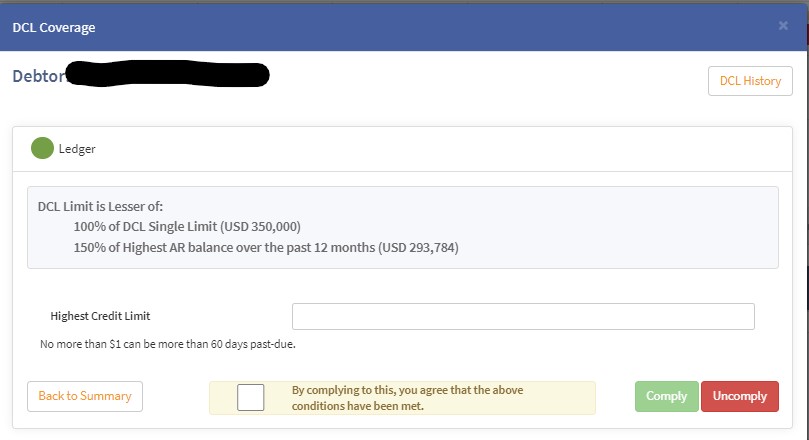The image size is (809, 440).
Task: Click the green Ledger status circle
Action: [43, 149]
